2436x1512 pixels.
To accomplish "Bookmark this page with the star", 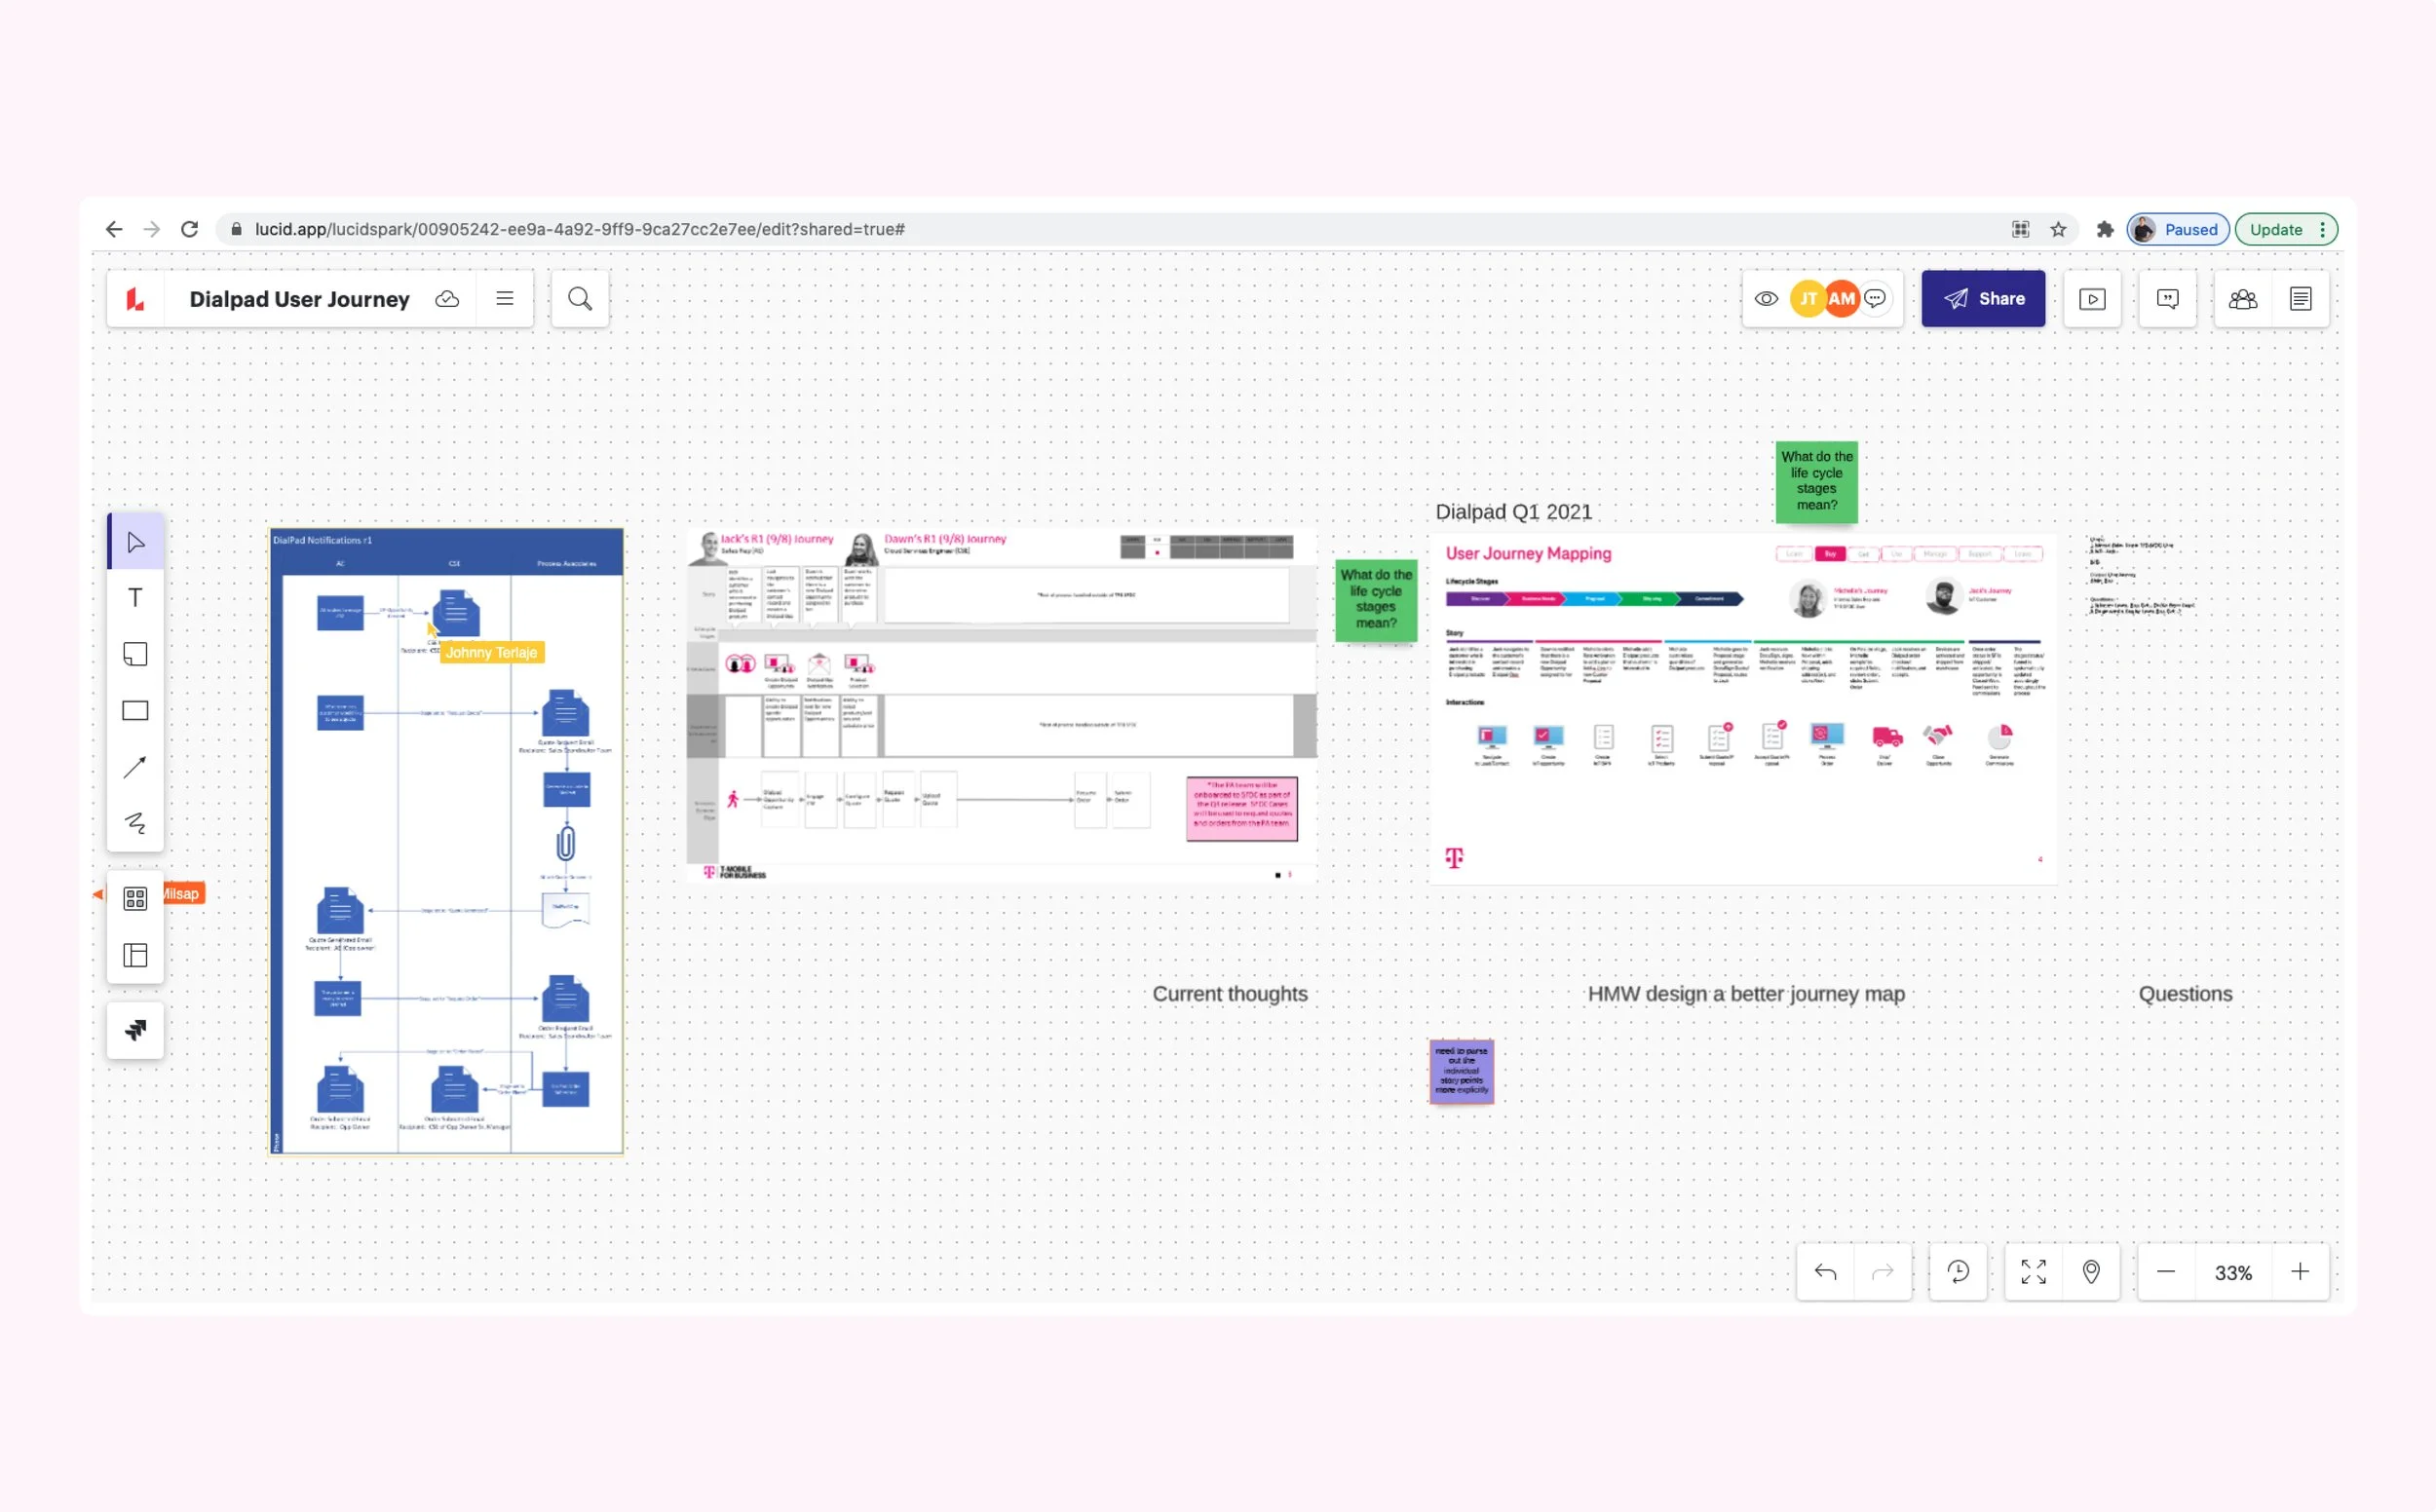I will (2058, 229).
